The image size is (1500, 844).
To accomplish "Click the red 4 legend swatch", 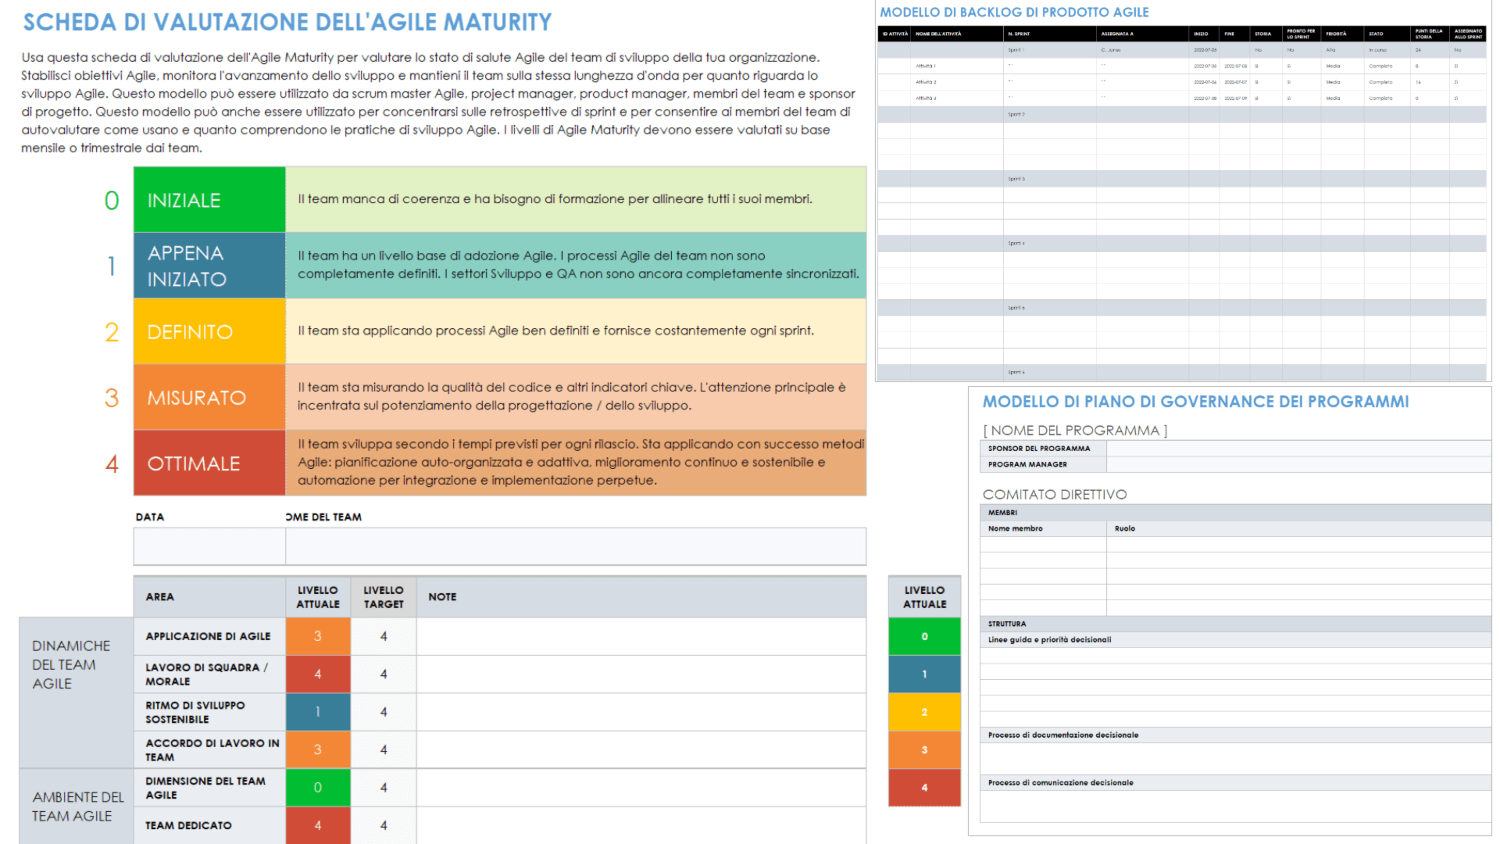I will tap(925, 788).
